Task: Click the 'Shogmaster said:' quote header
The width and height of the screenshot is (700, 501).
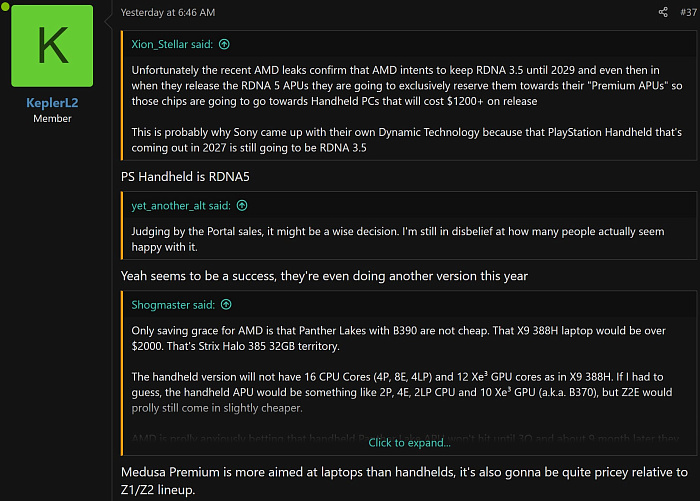Action: 174,304
